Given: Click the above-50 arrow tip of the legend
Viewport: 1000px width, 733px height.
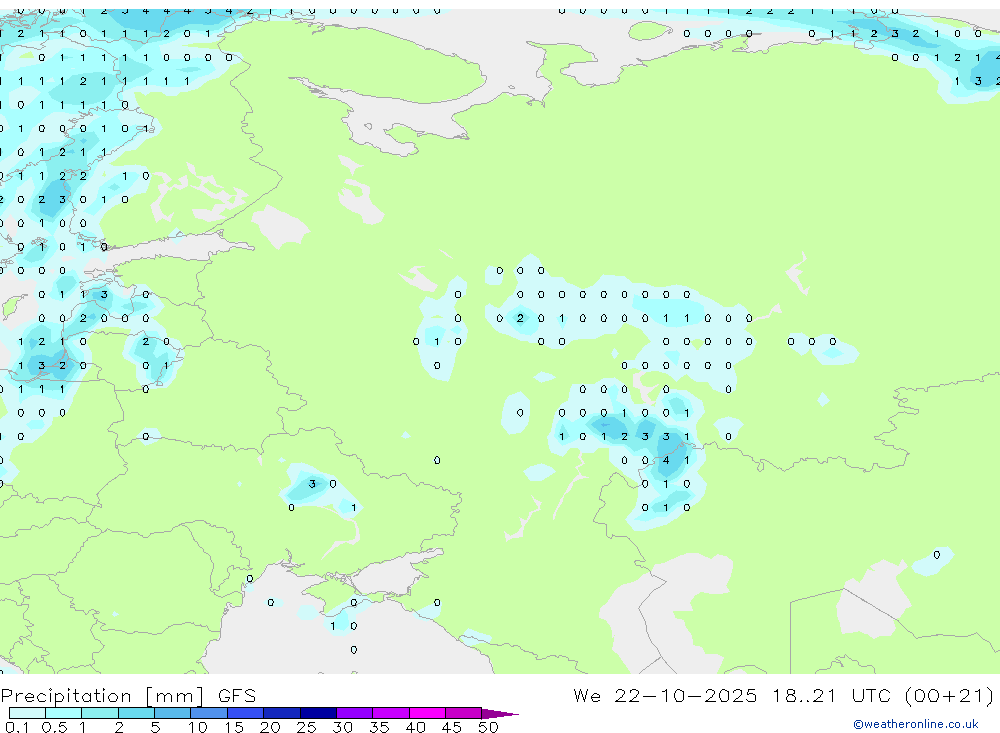Looking at the screenshot, I should (499, 713).
